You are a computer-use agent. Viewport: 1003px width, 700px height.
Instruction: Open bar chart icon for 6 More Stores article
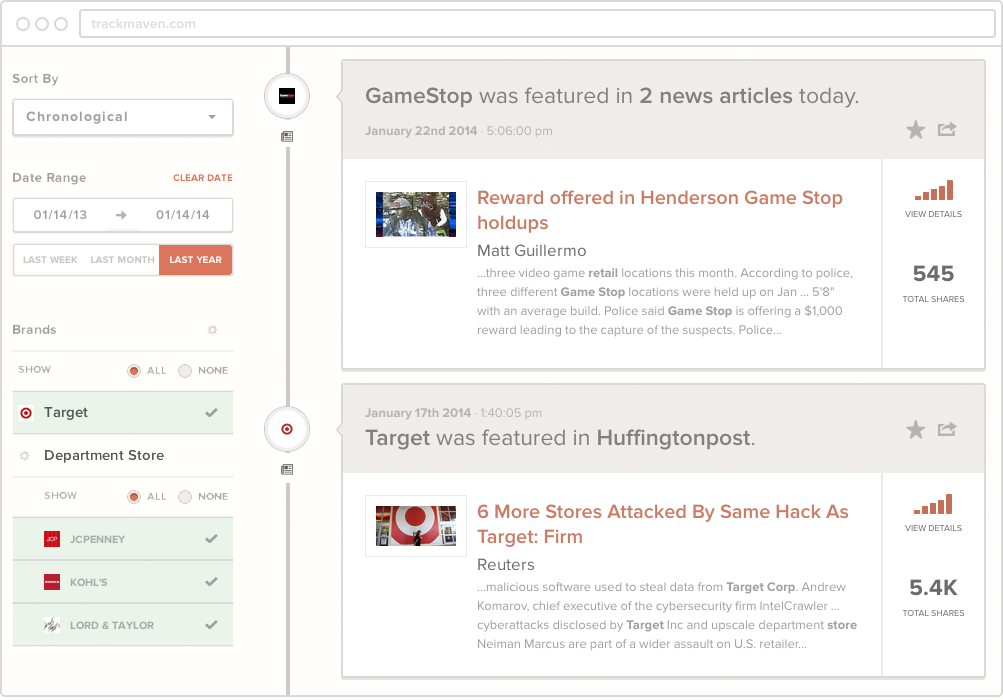click(x=933, y=504)
